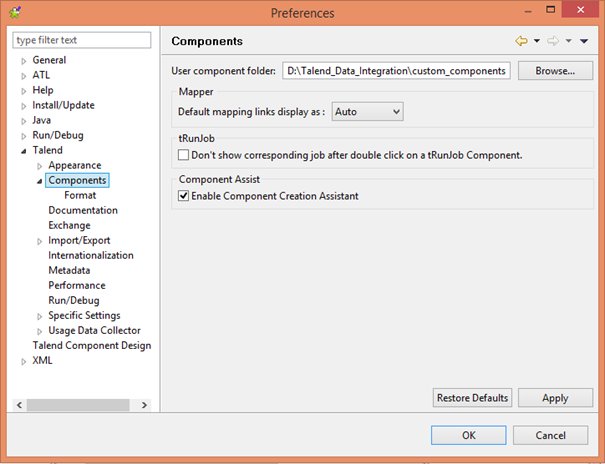
Task: Open the Performance preferences page
Action: pyautogui.click(x=77, y=285)
